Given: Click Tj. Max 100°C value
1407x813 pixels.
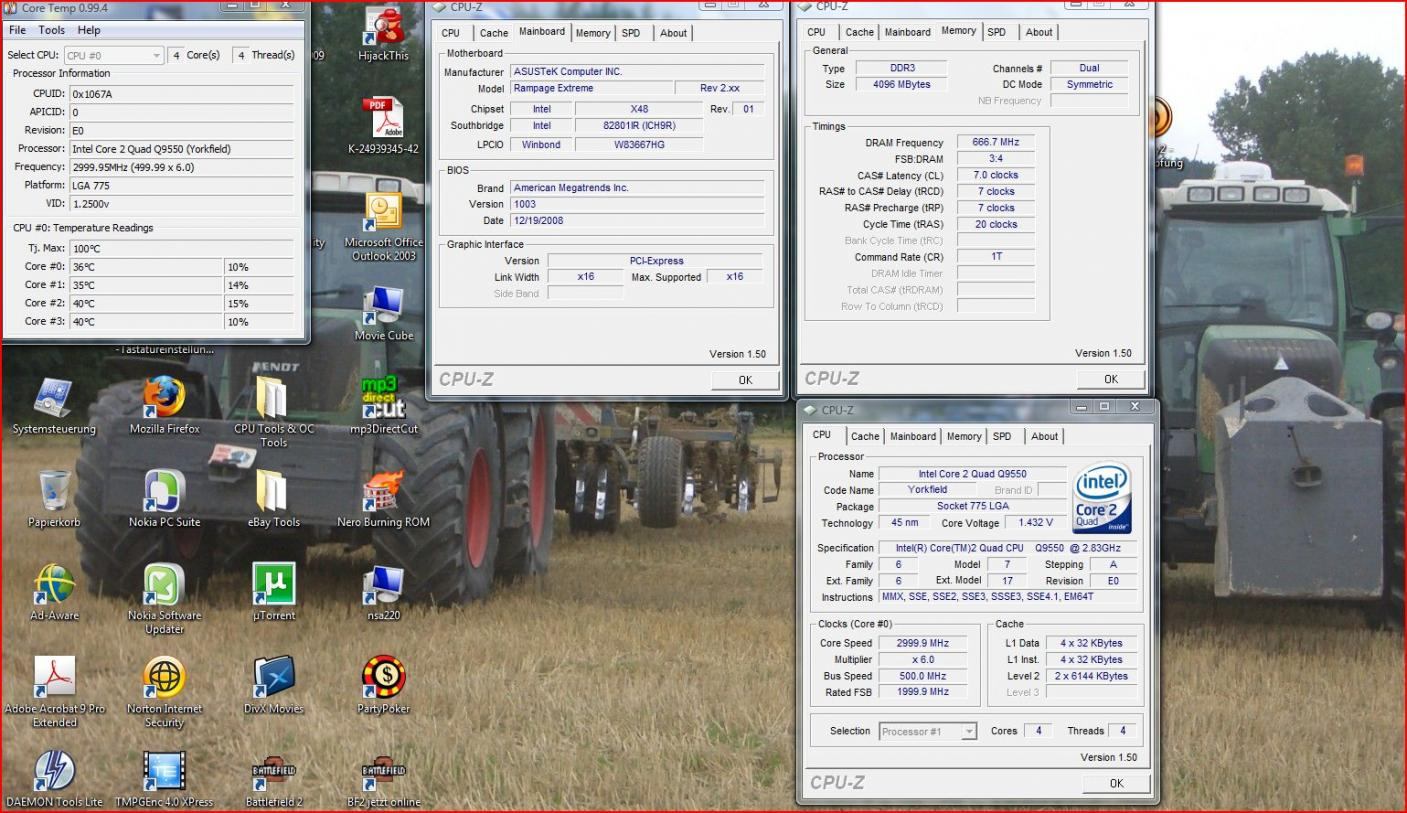Looking at the screenshot, I should pos(182,249).
